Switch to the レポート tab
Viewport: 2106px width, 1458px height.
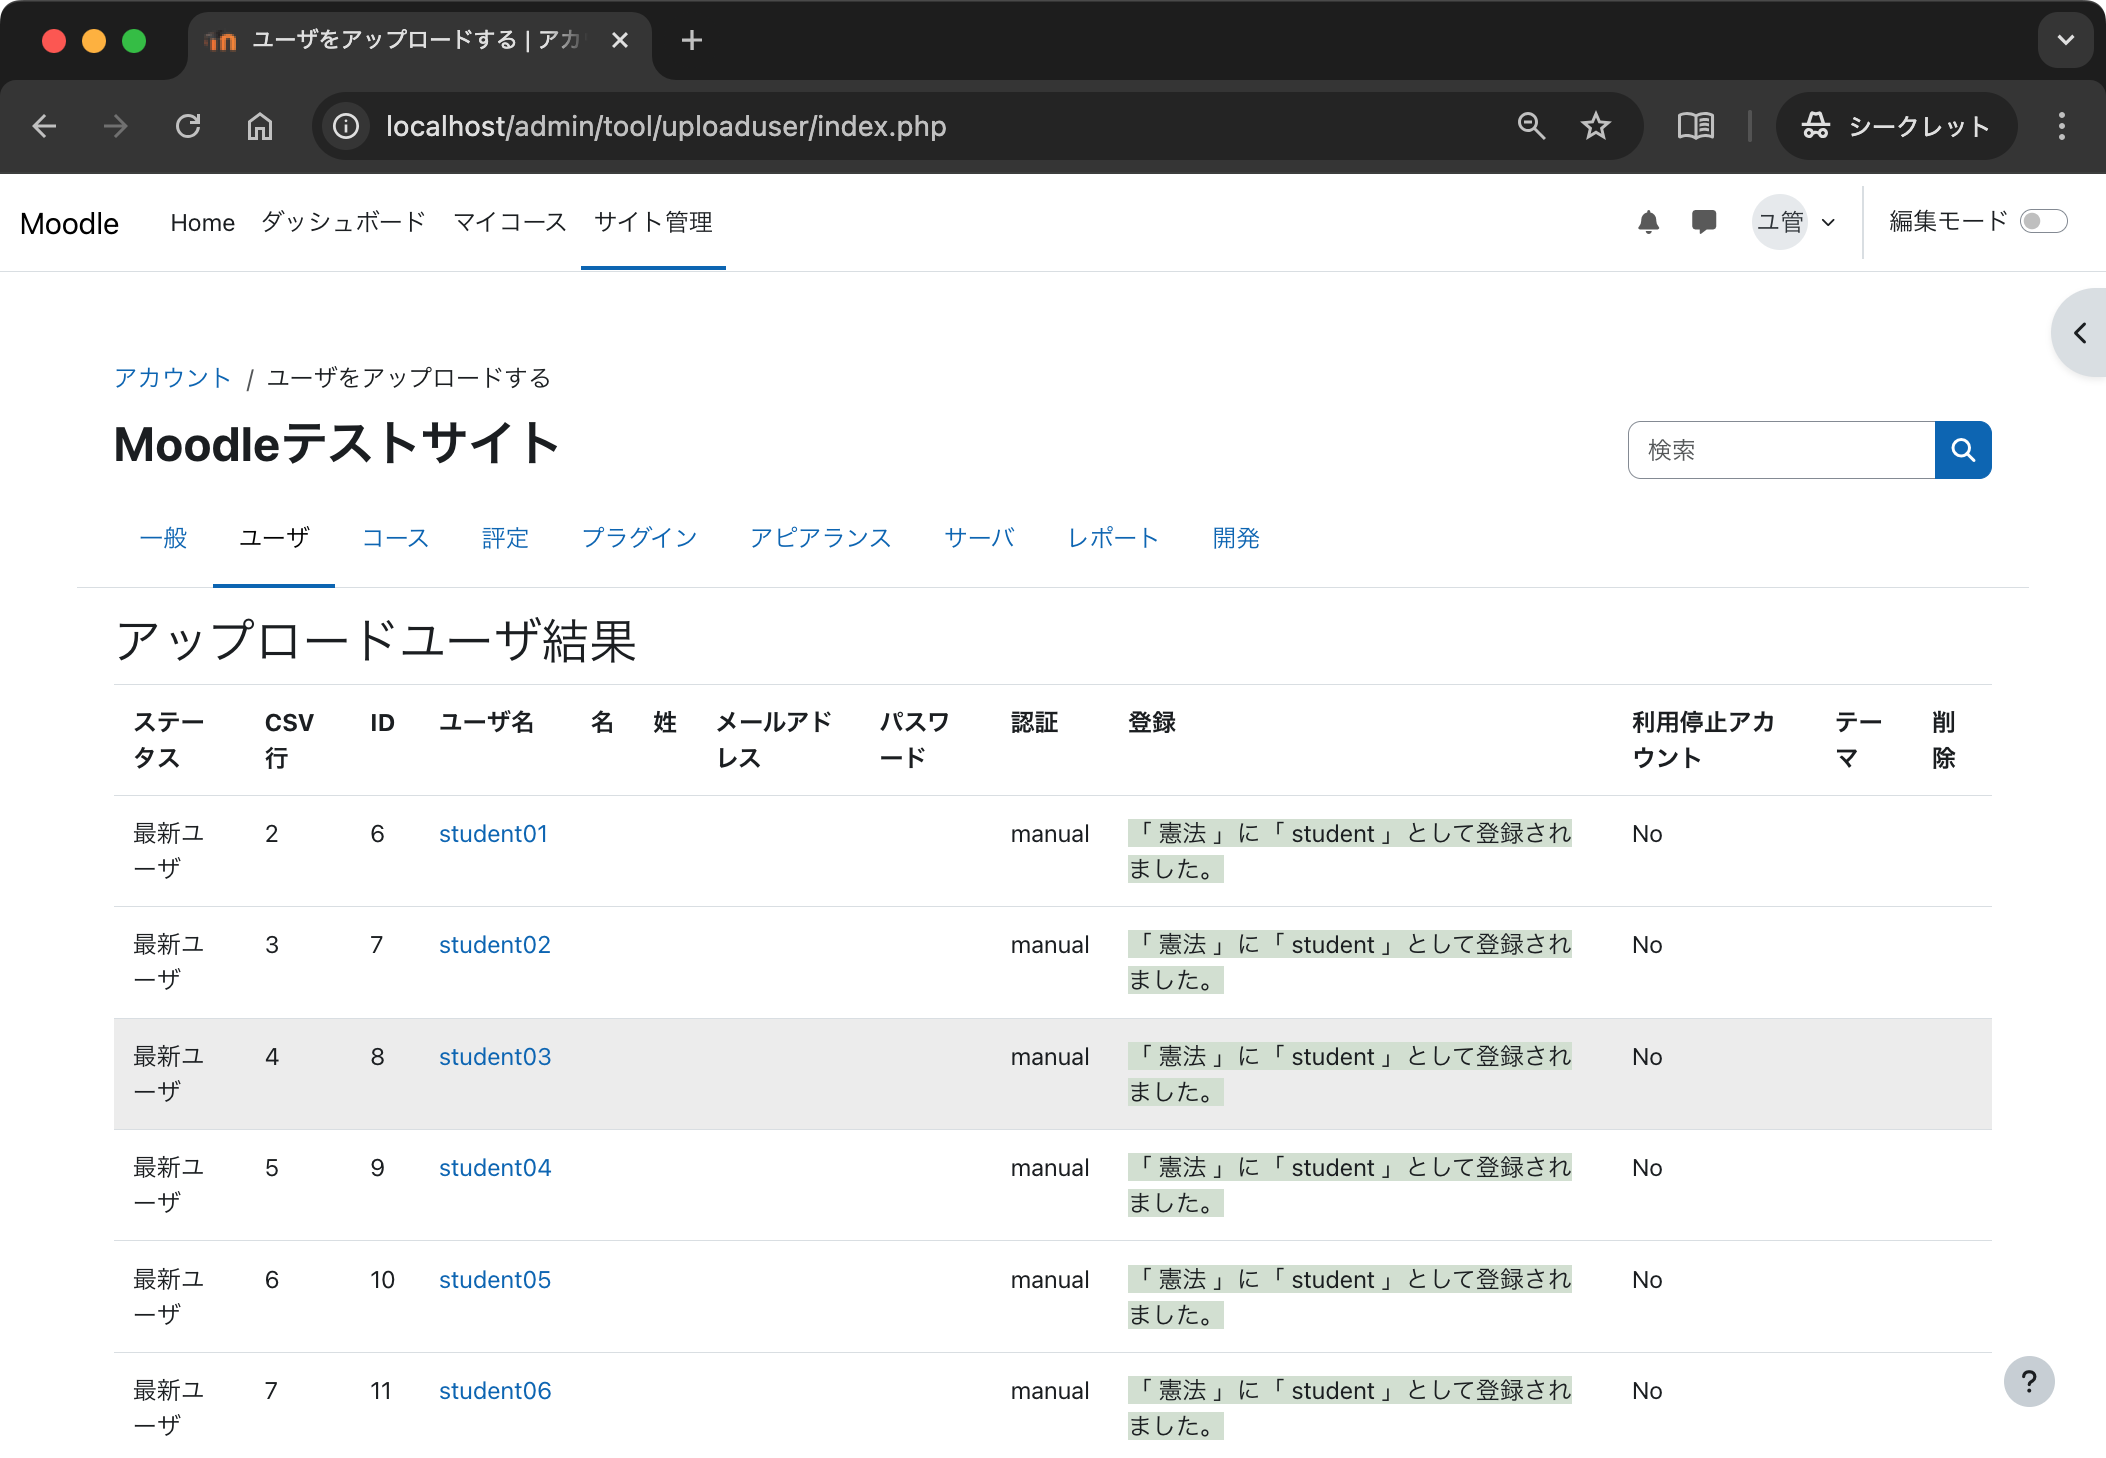click(1112, 538)
